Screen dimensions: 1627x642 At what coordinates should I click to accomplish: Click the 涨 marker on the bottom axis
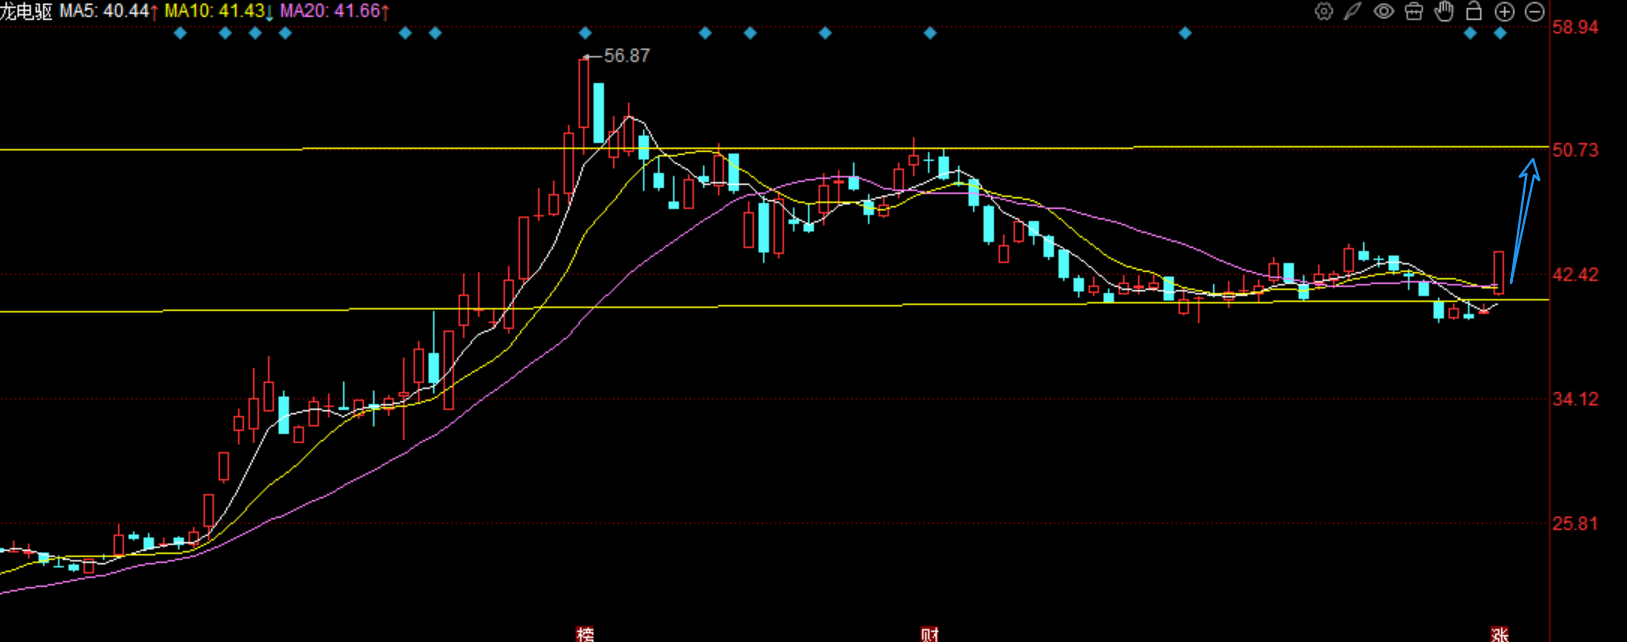1500,635
